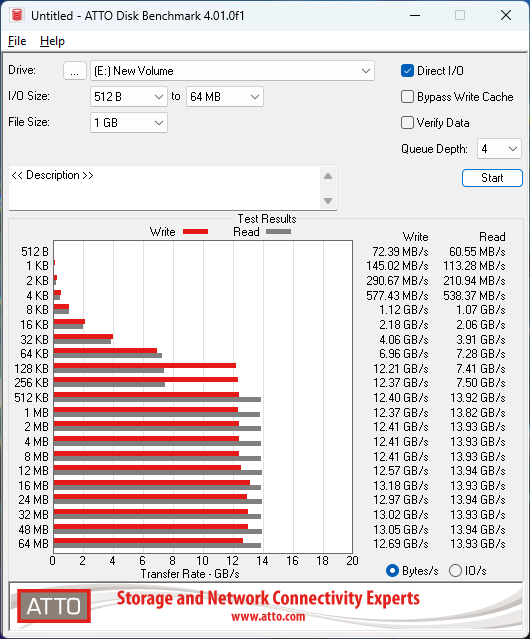Click the description scroll up arrow
Image resolution: width=530 pixels, height=639 pixels.
(x=328, y=176)
